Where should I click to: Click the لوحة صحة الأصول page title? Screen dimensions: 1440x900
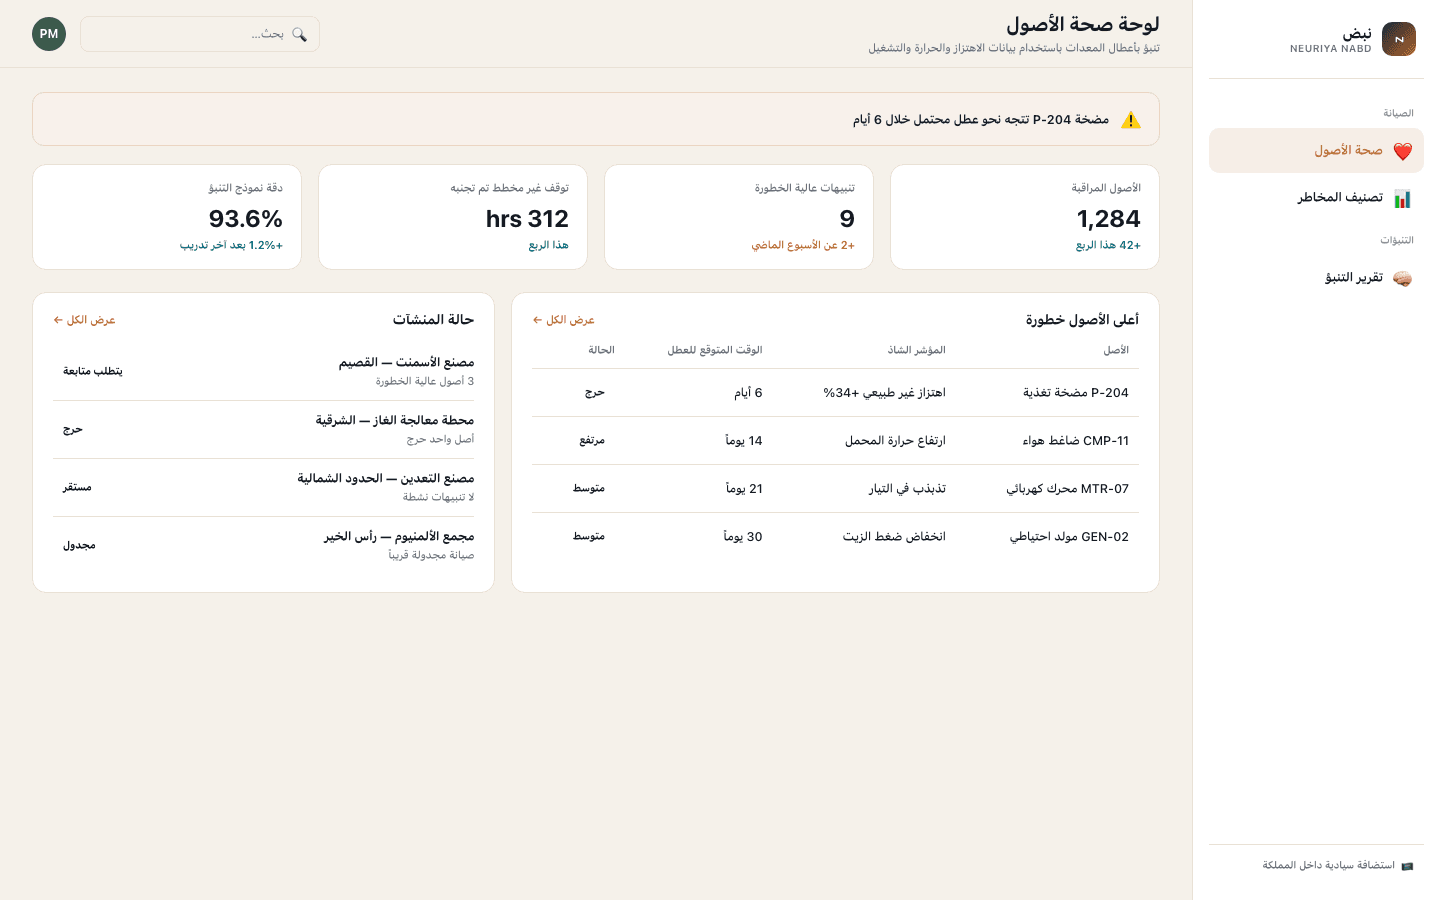[1083, 24]
